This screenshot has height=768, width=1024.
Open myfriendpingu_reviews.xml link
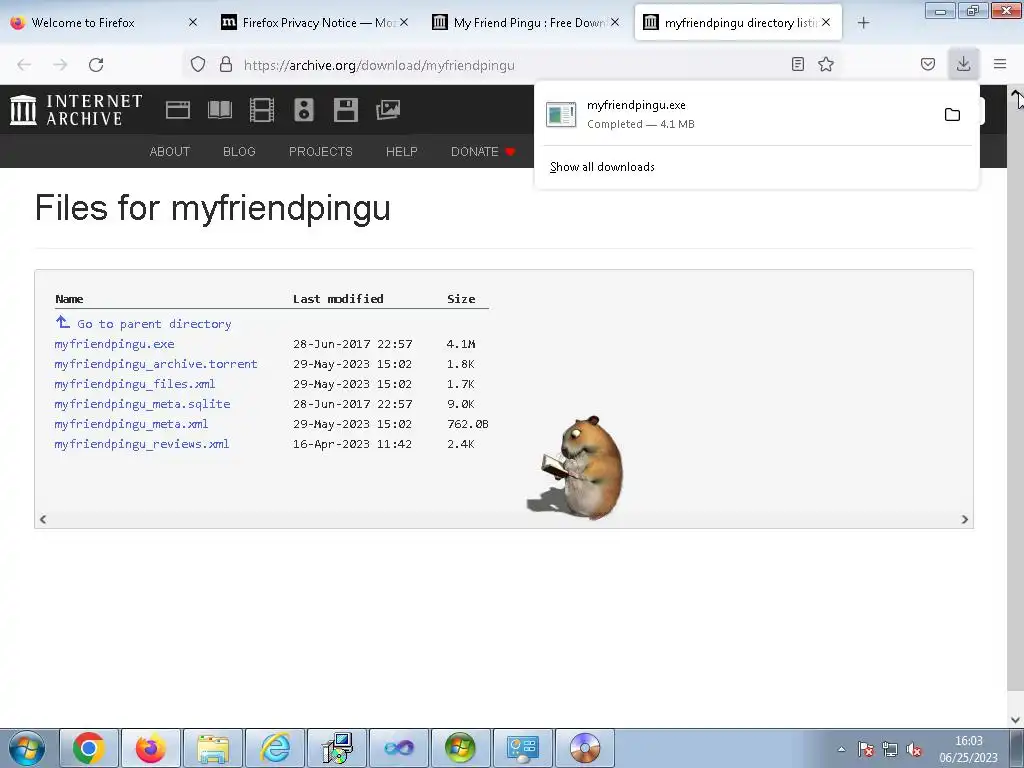point(142,444)
